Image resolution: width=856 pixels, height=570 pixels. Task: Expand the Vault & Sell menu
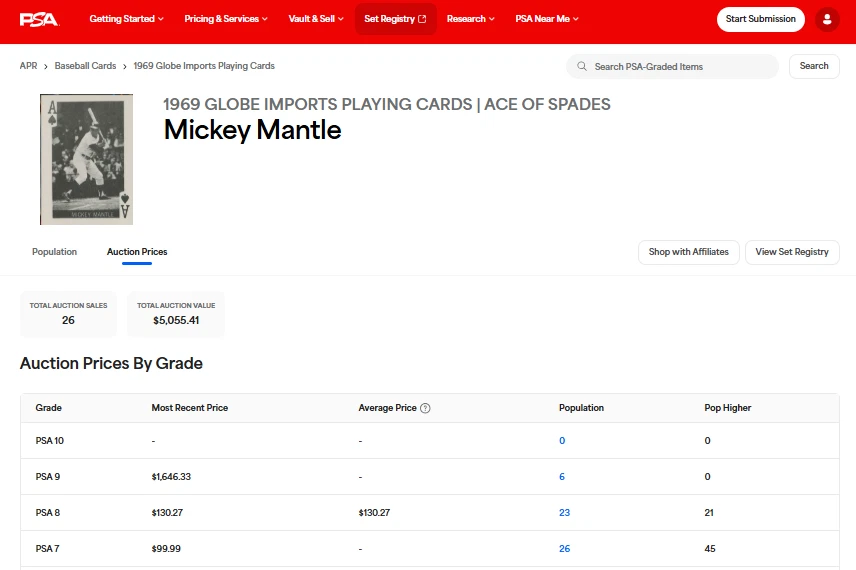316,19
